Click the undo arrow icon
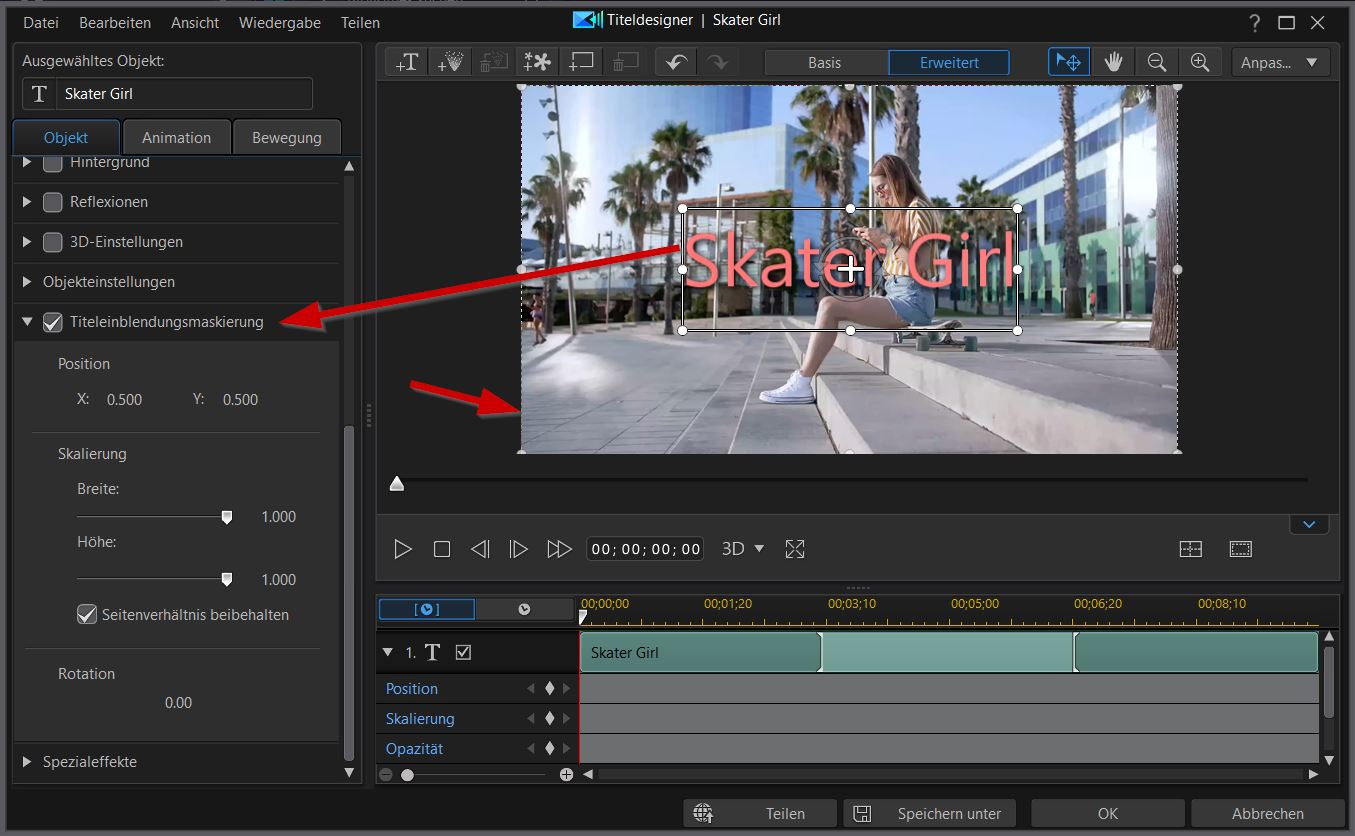Viewport: 1355px width, 836px height. (x=676, y=62)
